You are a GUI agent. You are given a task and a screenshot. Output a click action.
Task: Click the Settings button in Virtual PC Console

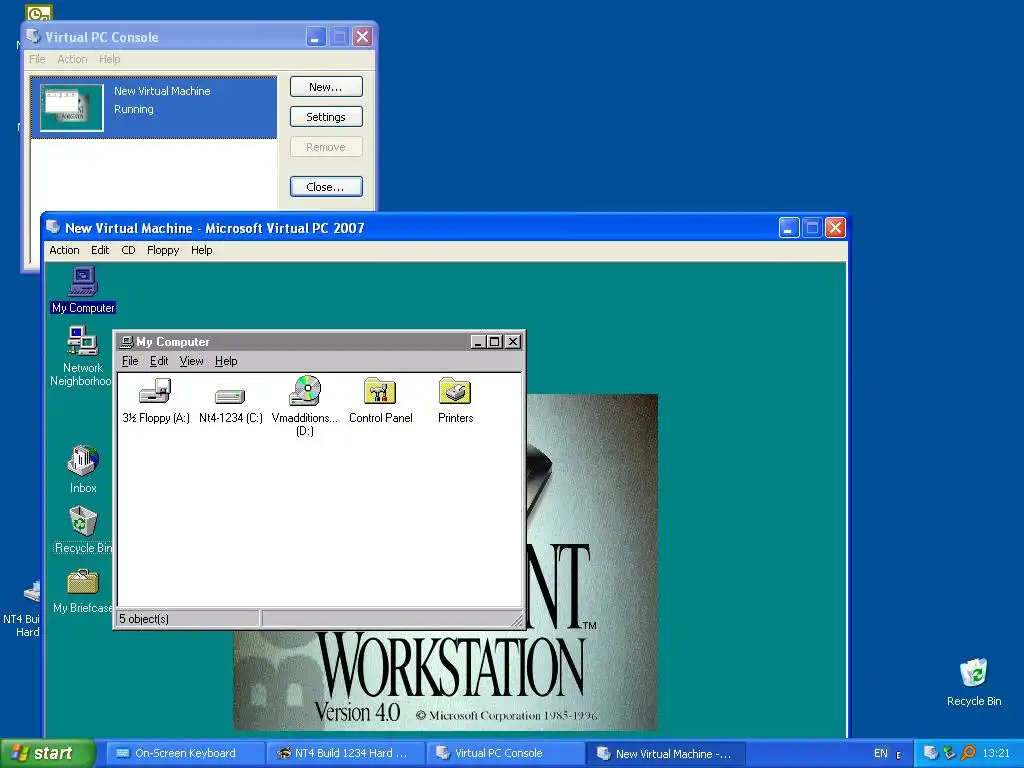(x=326, y=117)
